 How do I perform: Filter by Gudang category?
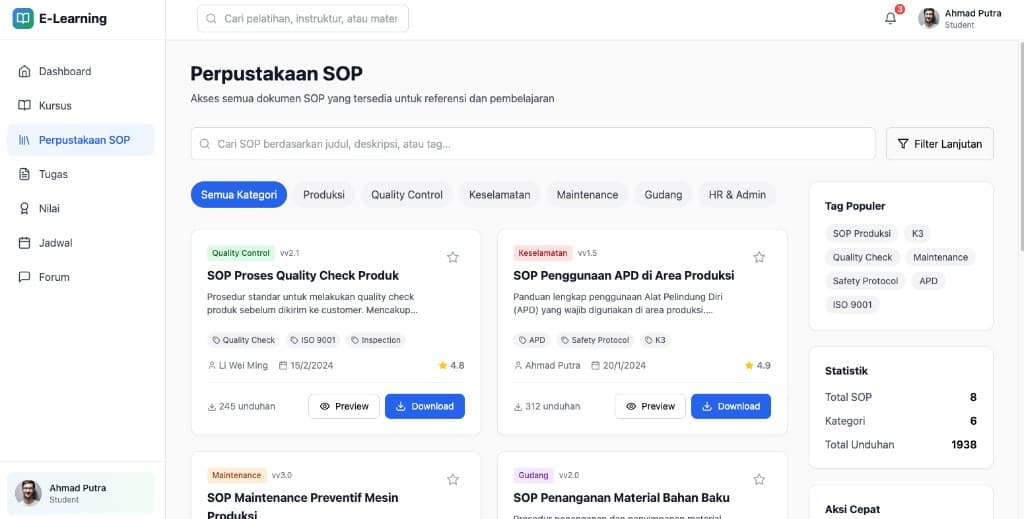(664, 195)
